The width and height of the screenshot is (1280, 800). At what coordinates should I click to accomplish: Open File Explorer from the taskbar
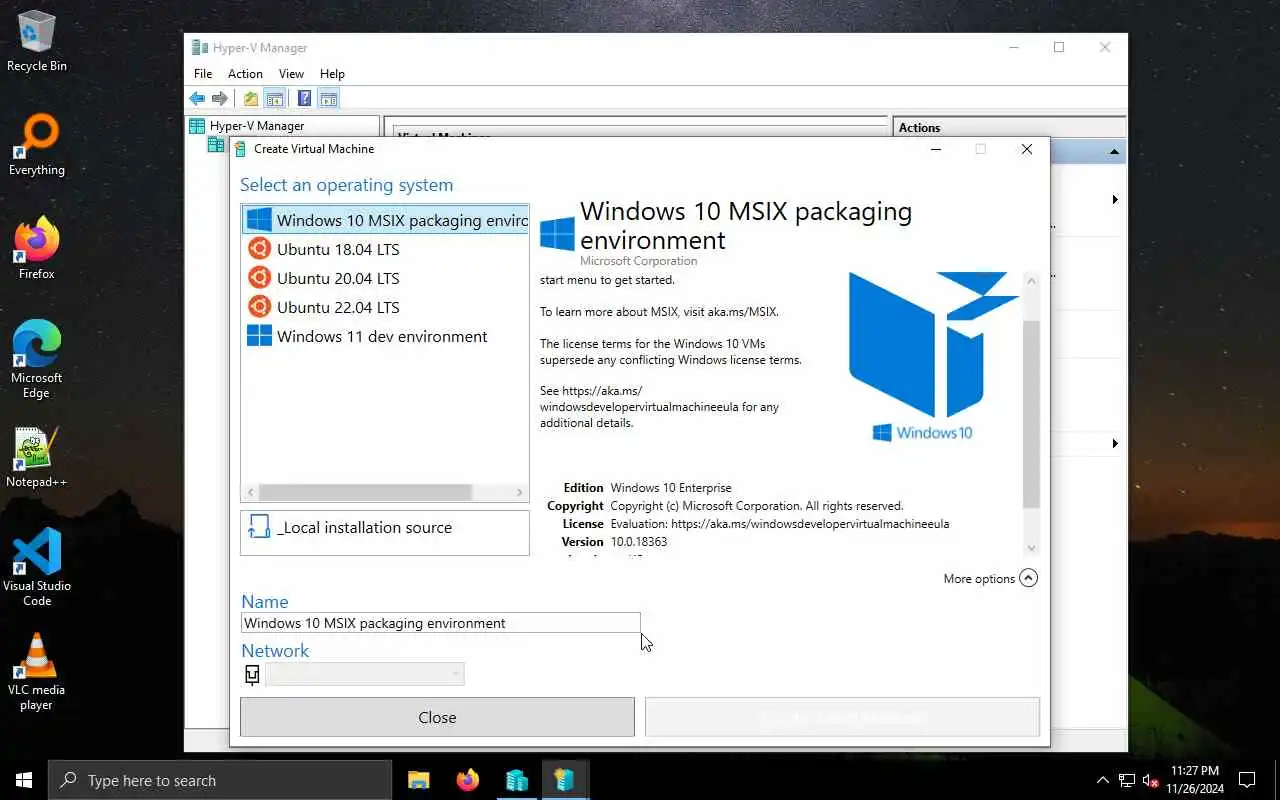tap(419, 780)
